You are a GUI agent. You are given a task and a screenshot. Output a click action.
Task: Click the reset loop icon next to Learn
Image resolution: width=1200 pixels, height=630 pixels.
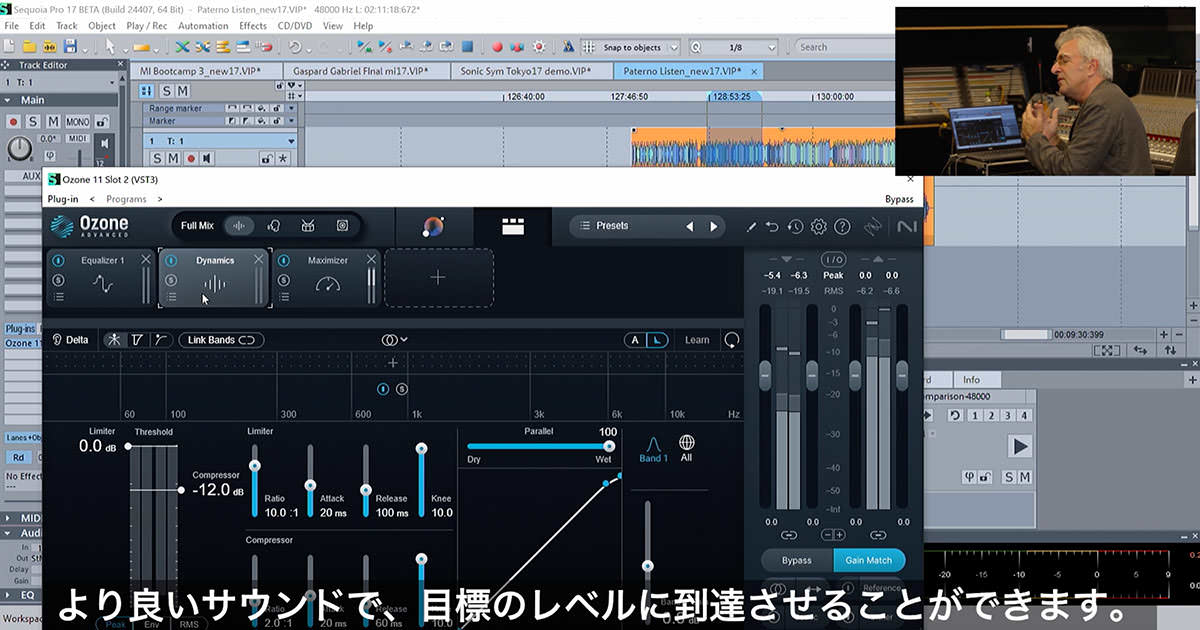point(732,340)
